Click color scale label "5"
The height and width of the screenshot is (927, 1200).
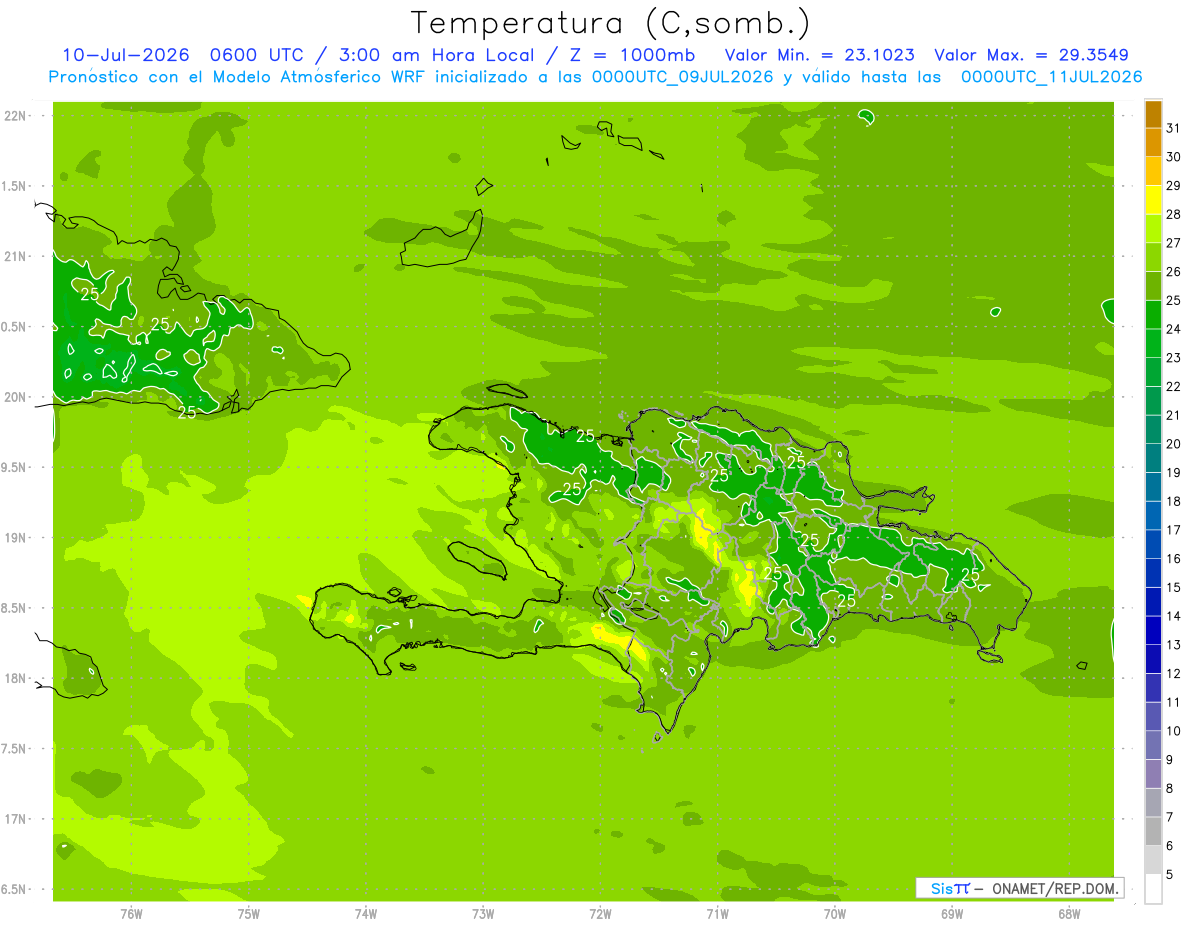(1170, 874)
